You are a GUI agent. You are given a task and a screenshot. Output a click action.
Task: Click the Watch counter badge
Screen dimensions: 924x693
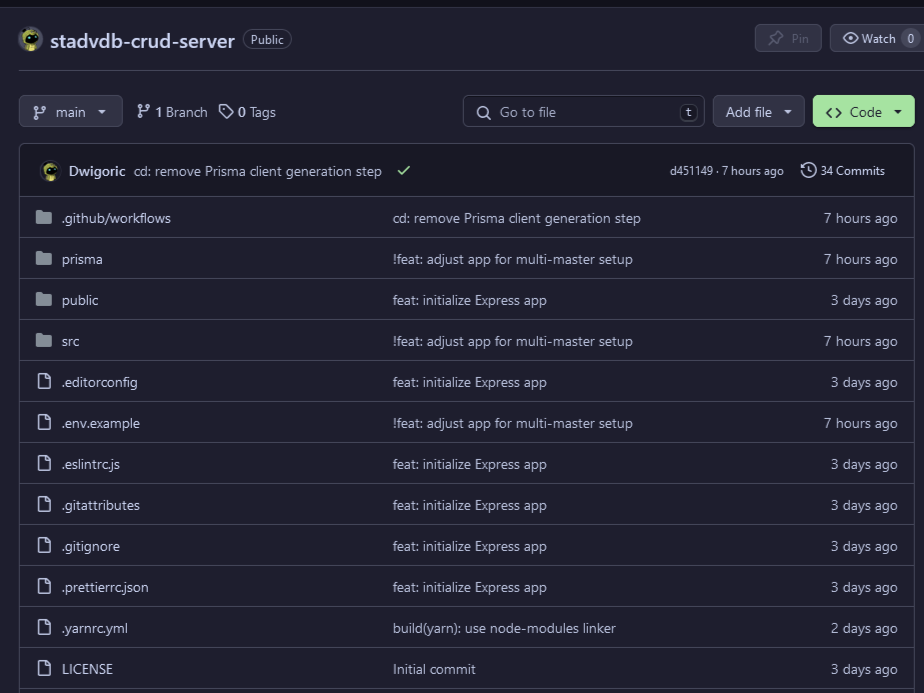pyautogui.click(x=909, y=38)
